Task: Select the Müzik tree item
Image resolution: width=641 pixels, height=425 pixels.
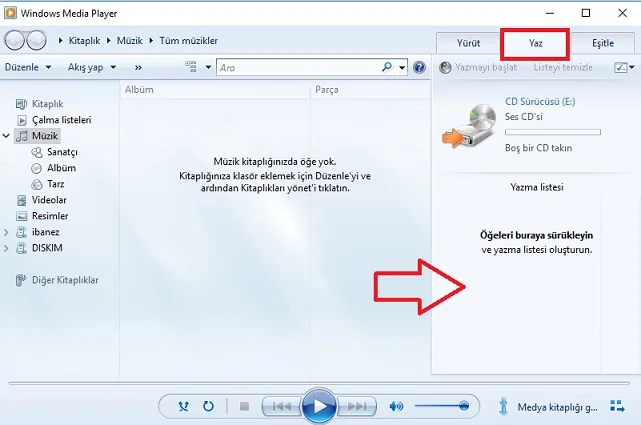Action: (x=37, y=136)
